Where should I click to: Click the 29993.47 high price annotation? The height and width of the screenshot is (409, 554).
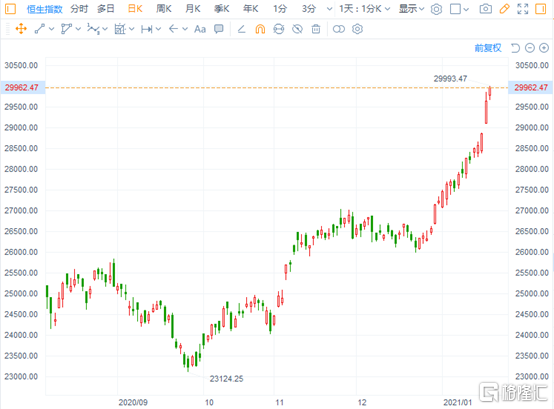click(x=450, y=79)
